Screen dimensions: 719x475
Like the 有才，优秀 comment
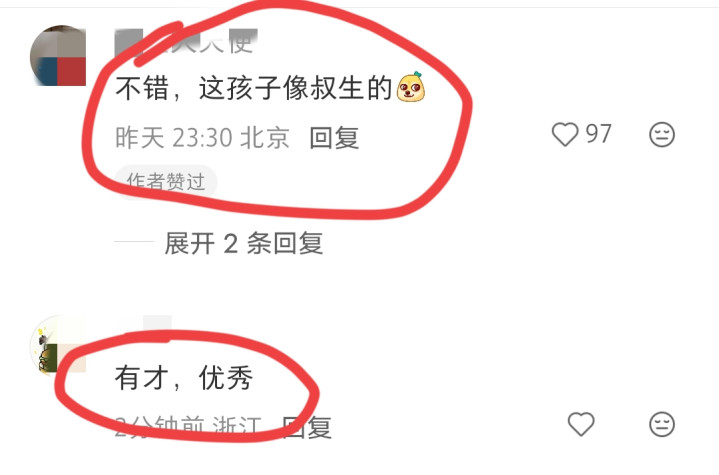tap(581, 424)
